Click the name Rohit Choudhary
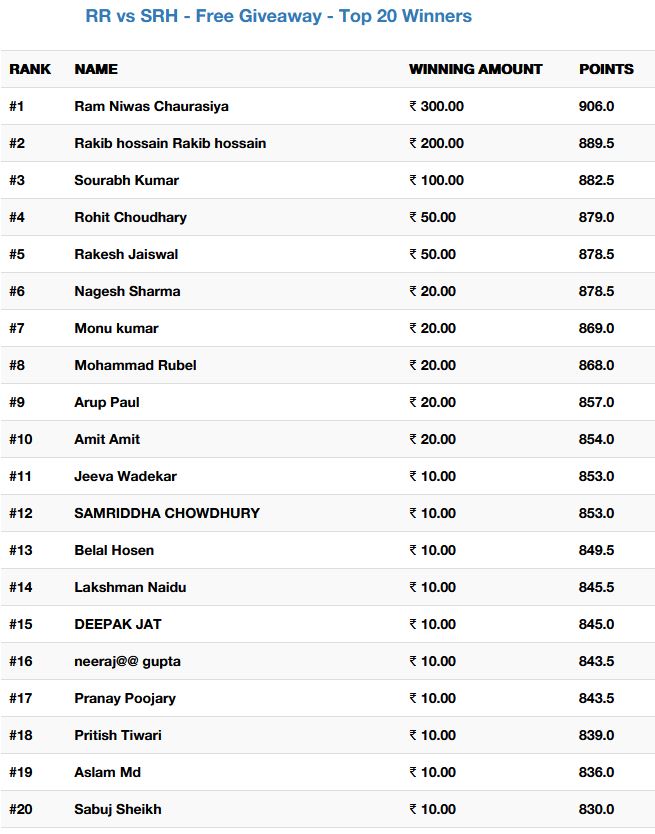The width and height of the screenshot is (655, 834). [x=130, y=217]
